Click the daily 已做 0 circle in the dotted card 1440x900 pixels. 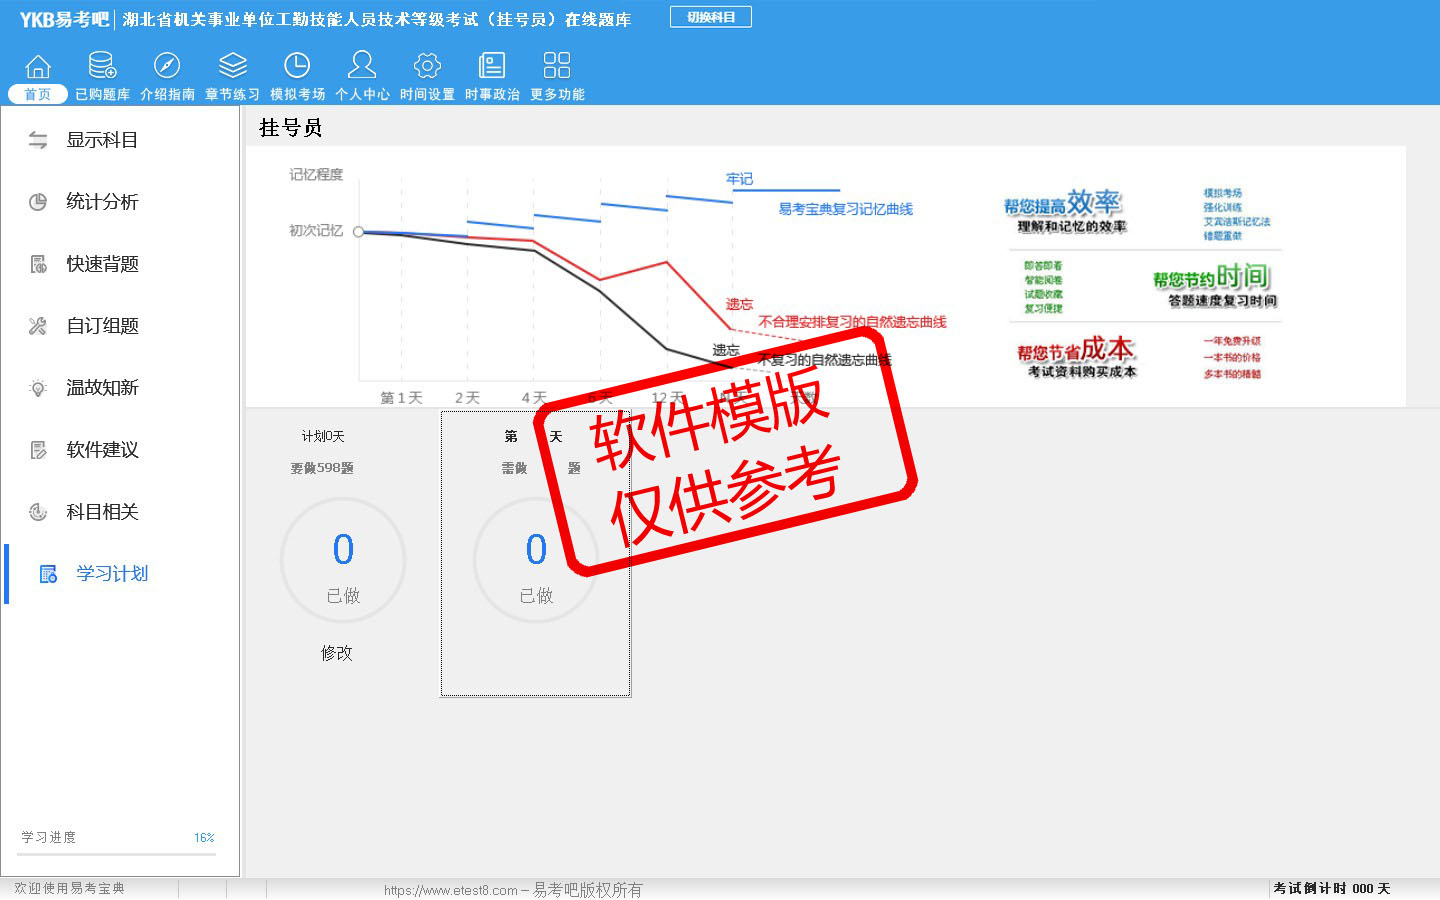(x=536, y=561)
